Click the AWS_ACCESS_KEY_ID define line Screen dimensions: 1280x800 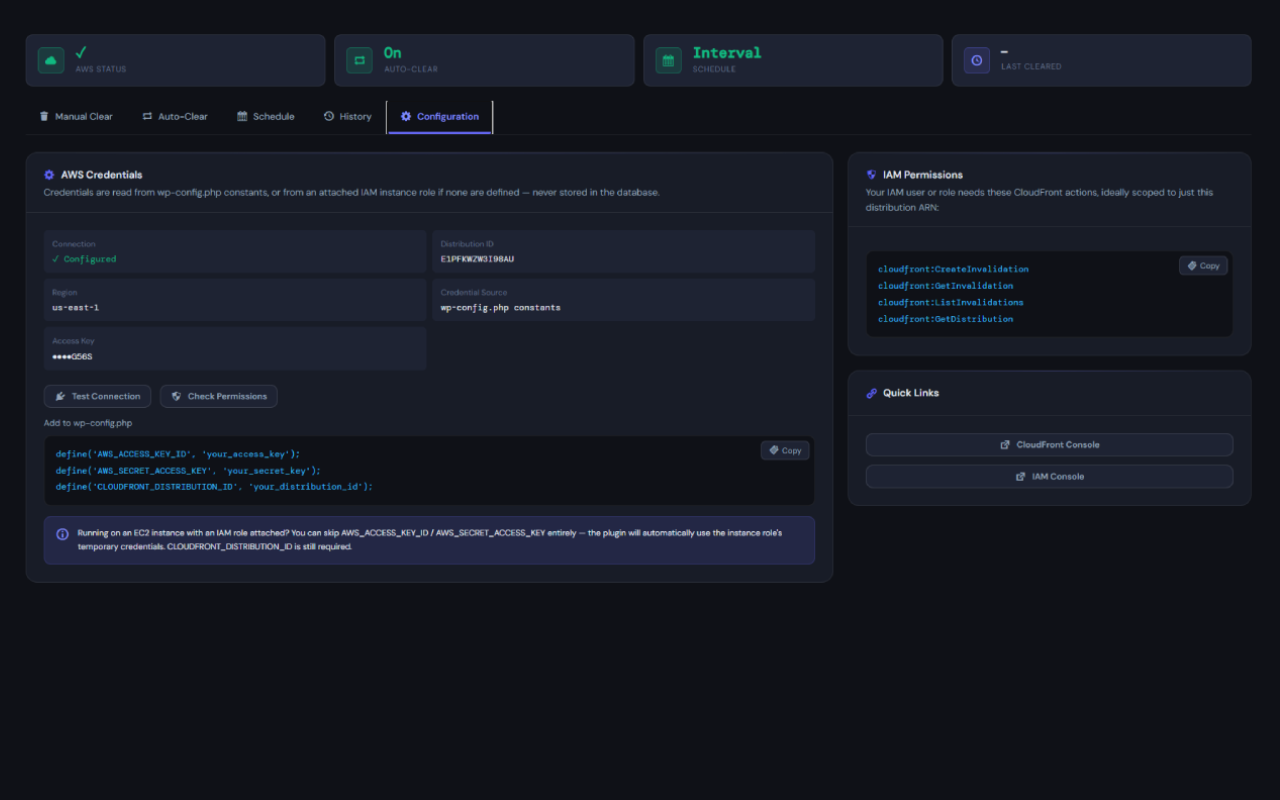tap(178, 454)
